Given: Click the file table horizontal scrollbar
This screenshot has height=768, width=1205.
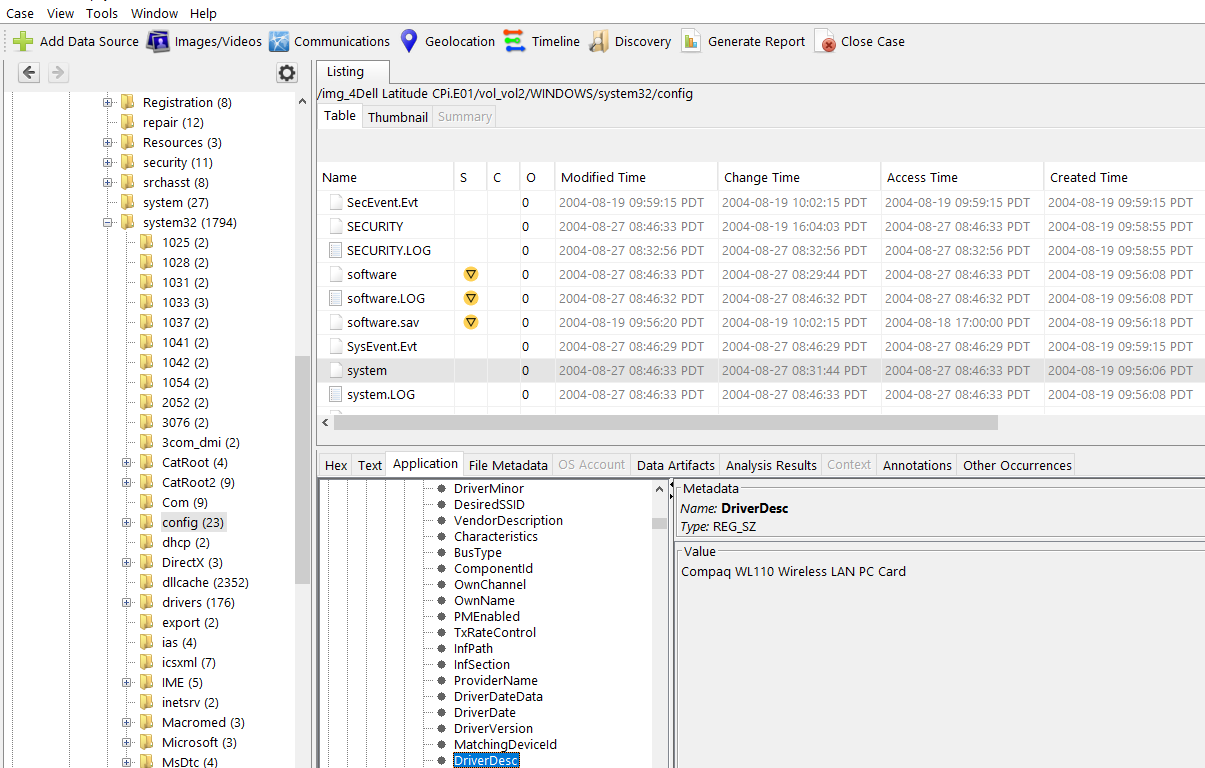Looking at the screenshot, I should tap(666, 422).
